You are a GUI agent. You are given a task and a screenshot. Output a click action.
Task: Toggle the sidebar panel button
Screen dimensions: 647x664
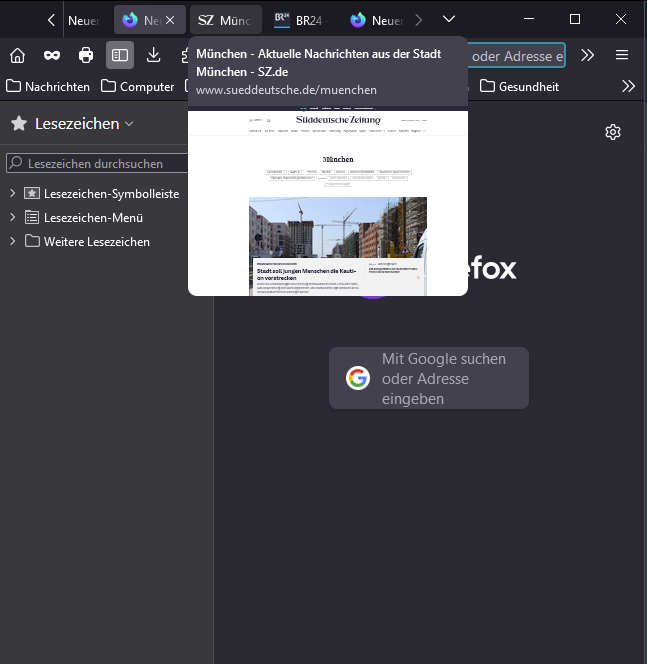pyautogui.click(x=120, y=55)
